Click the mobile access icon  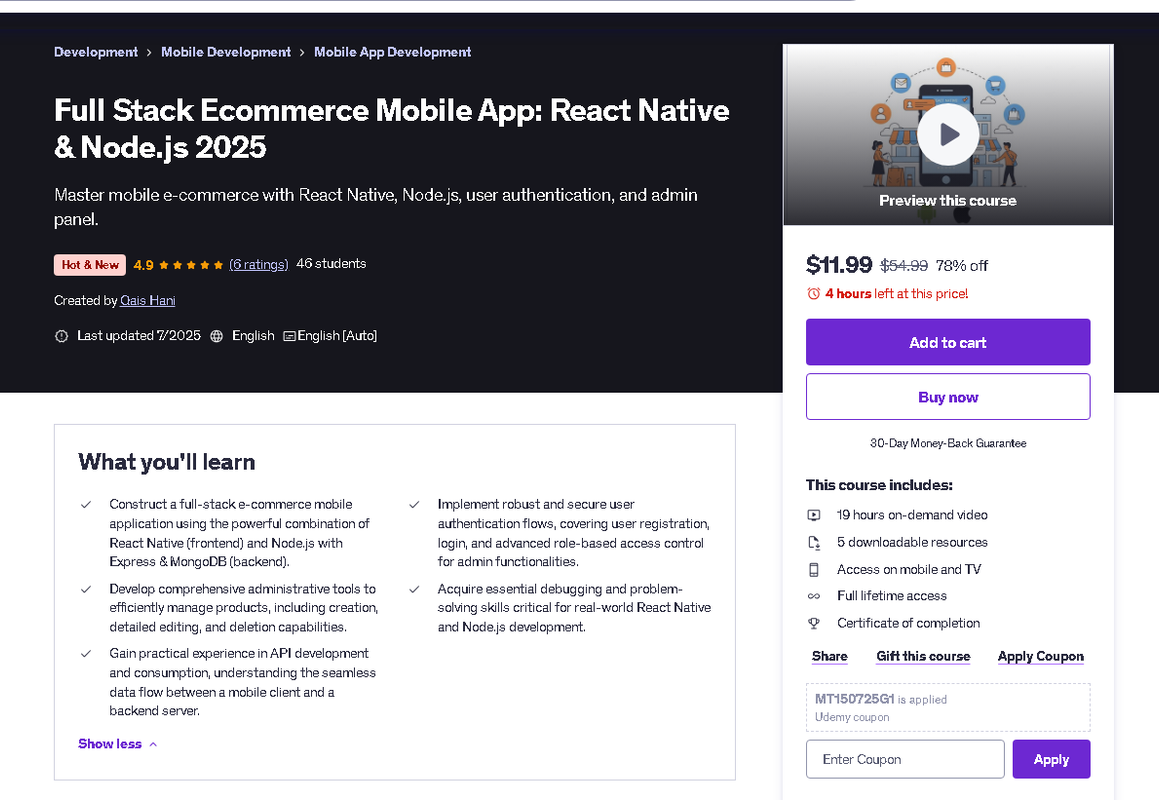[x=814, y=569]
